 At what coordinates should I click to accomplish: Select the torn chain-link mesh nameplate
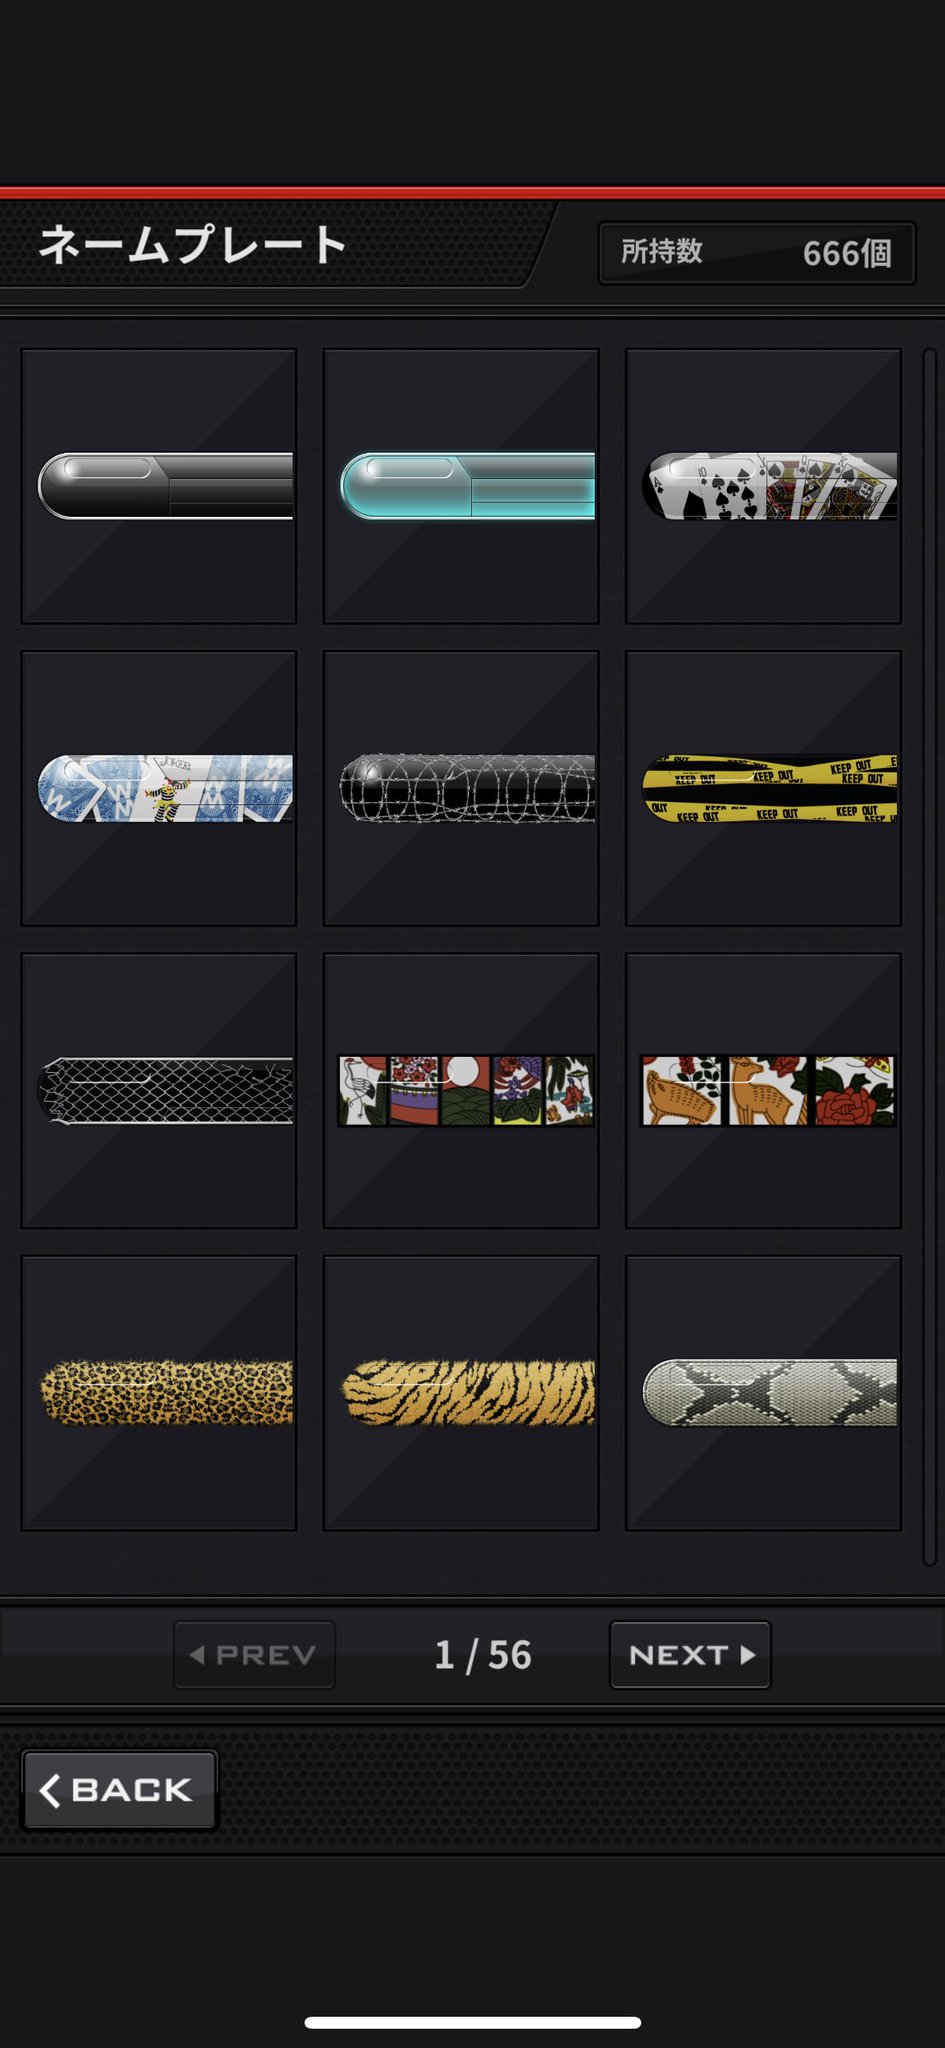(x=159, y=1090)
